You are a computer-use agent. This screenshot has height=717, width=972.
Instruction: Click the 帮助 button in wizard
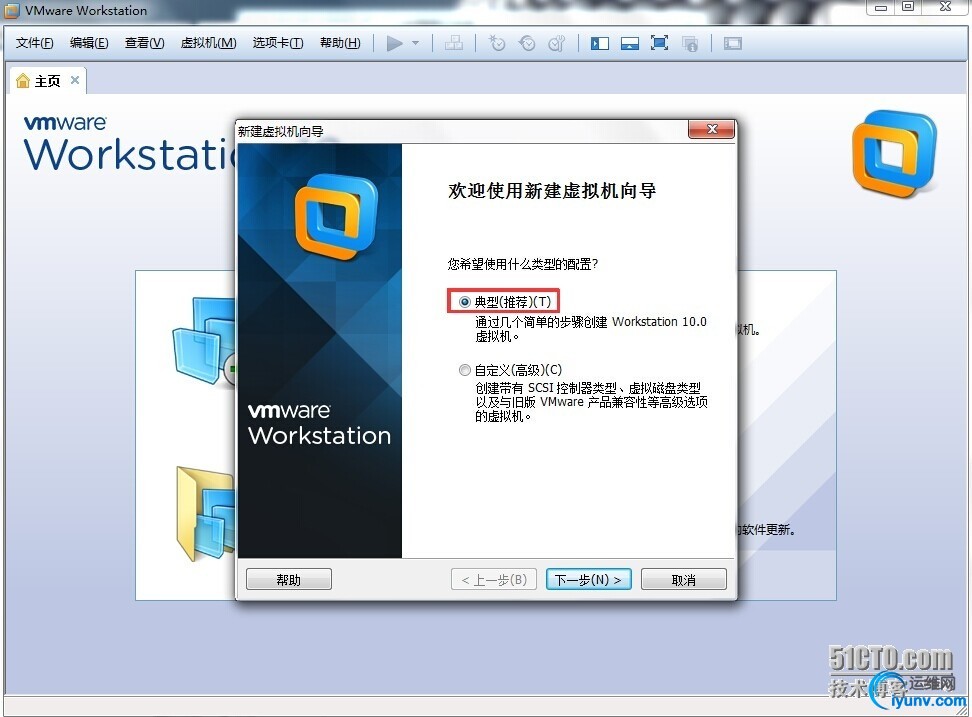[x=289, y=579]
